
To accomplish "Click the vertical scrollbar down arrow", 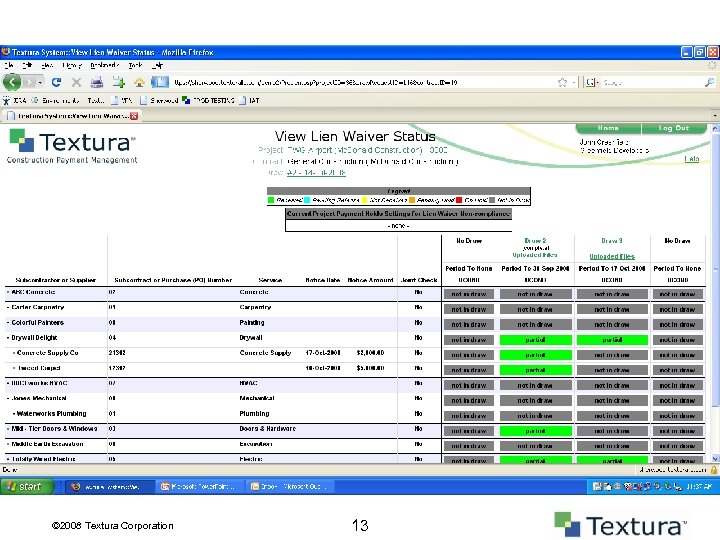I will click(x=715, y=458).
